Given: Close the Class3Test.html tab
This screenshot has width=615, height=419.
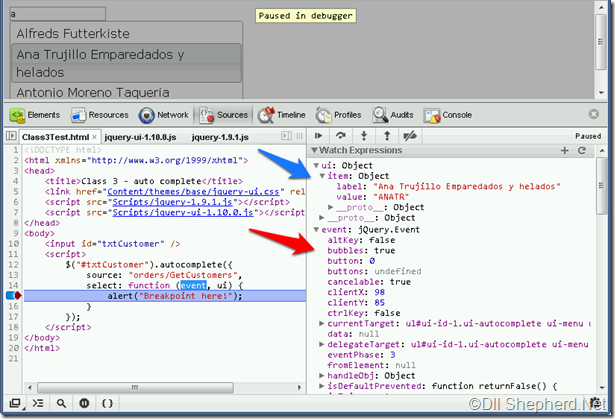Looking at the screenshot, I should [94, 137].
